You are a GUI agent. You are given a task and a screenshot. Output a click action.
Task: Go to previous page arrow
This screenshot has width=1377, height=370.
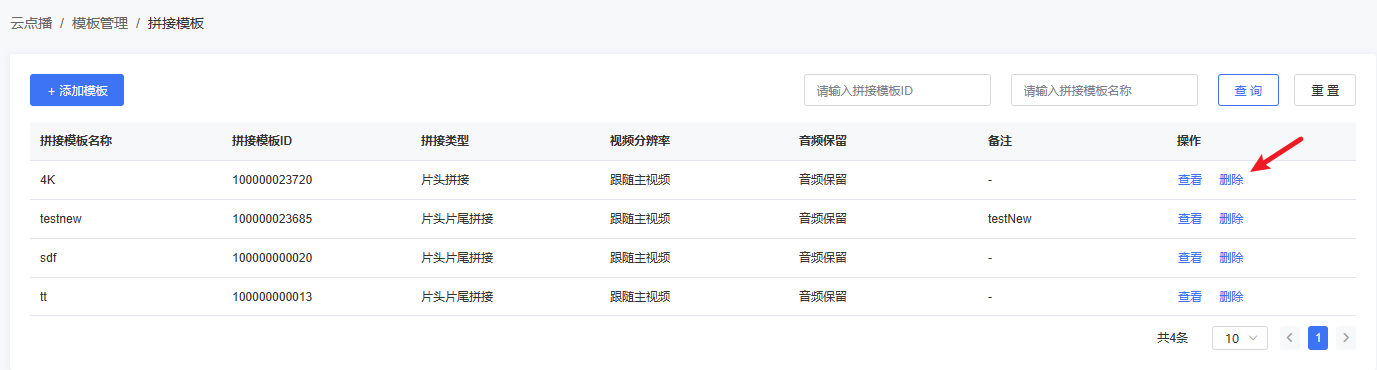[x=1290, y=338]
